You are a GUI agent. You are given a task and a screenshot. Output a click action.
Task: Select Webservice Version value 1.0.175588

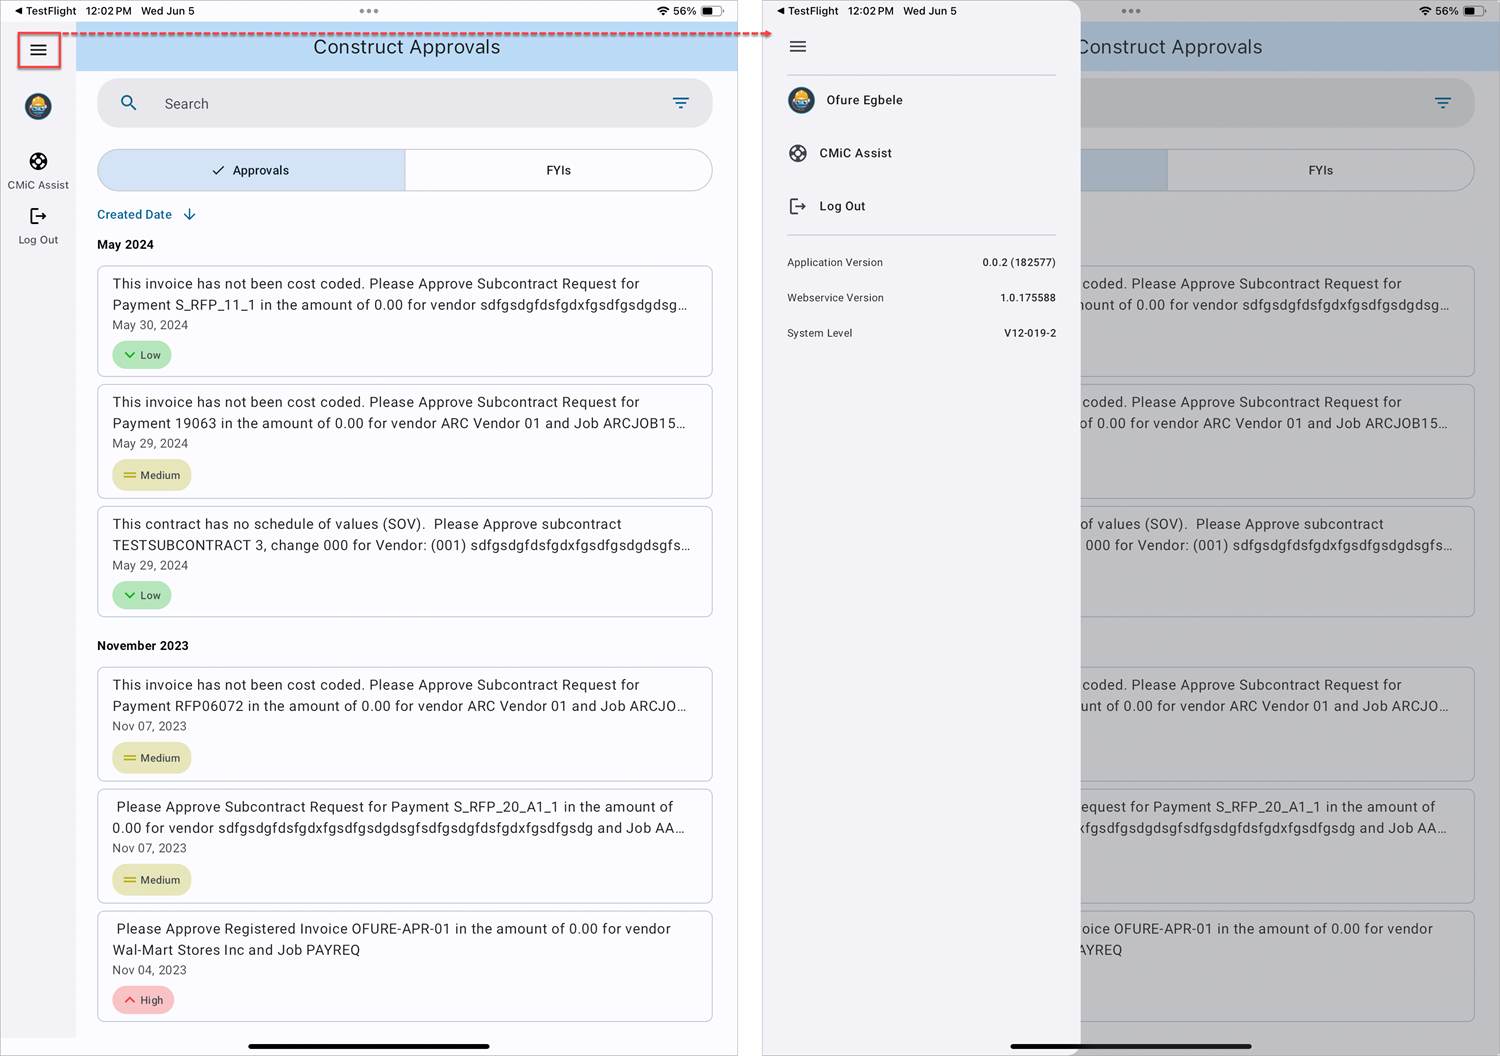coord(1027,298)
